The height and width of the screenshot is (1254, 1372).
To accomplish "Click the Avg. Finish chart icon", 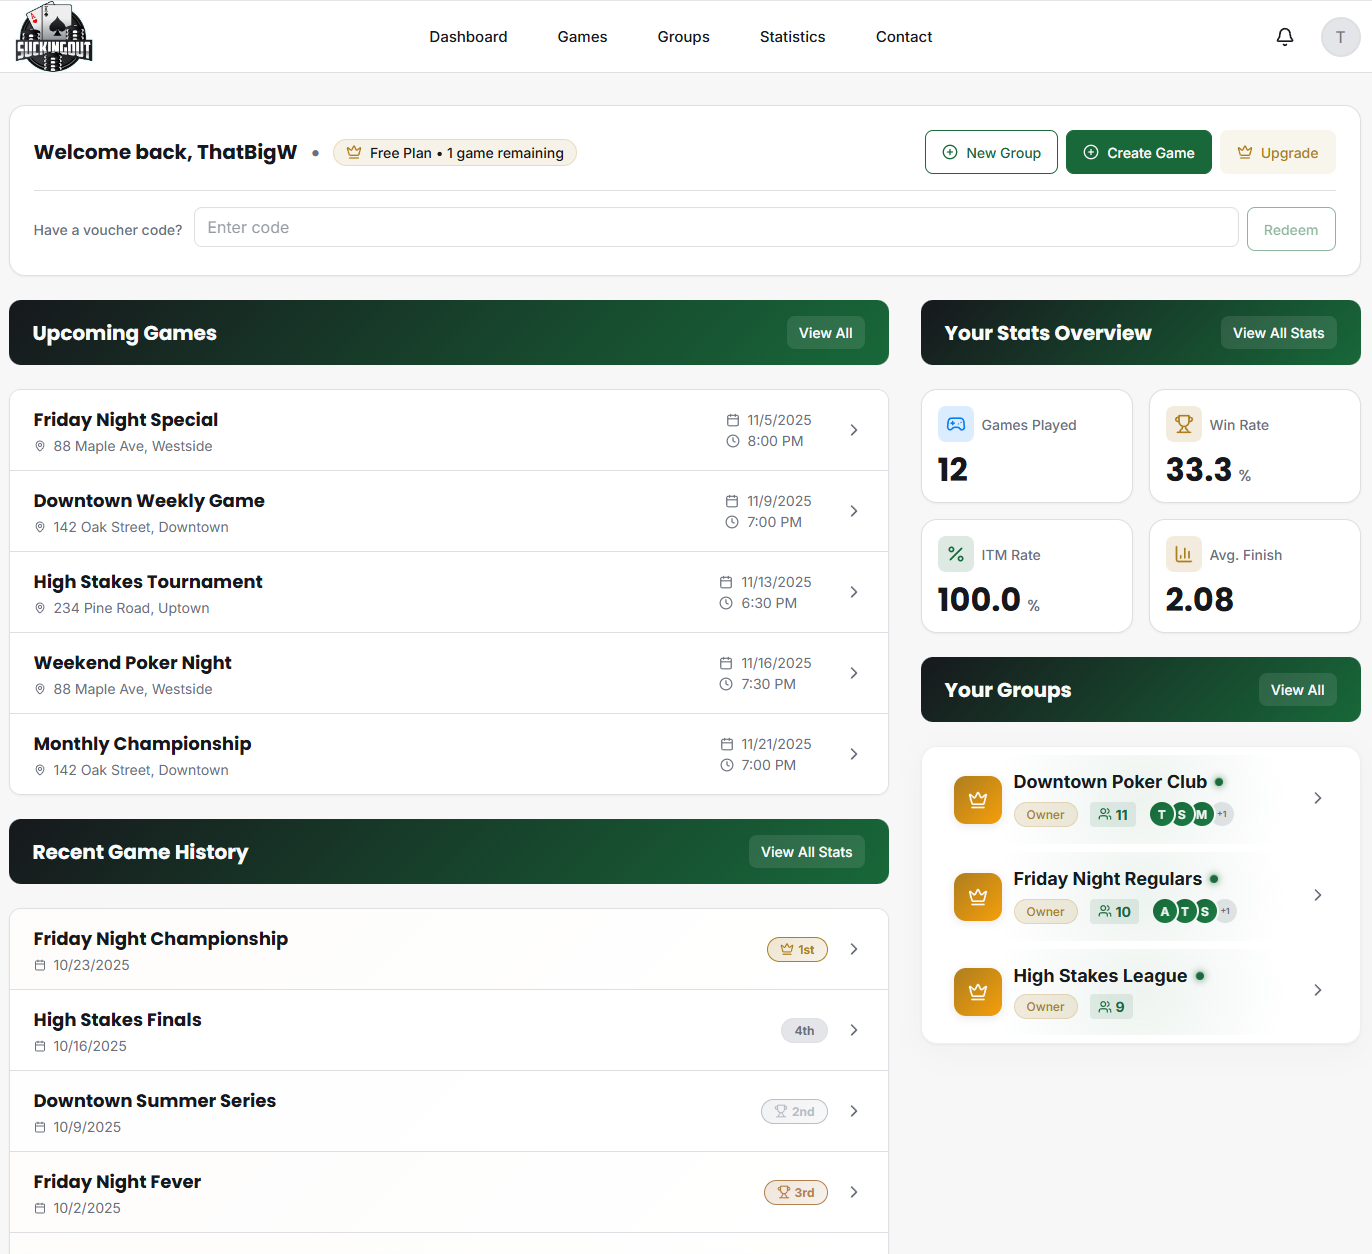I will (x=1184, y=554).
